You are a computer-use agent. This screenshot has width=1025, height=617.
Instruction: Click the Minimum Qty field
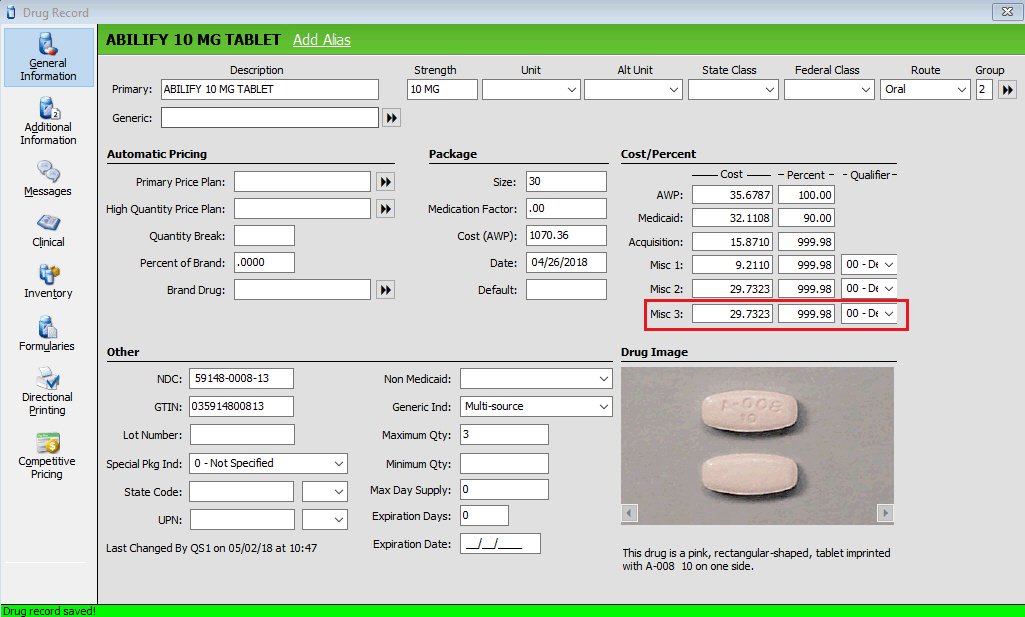(504, 463)
